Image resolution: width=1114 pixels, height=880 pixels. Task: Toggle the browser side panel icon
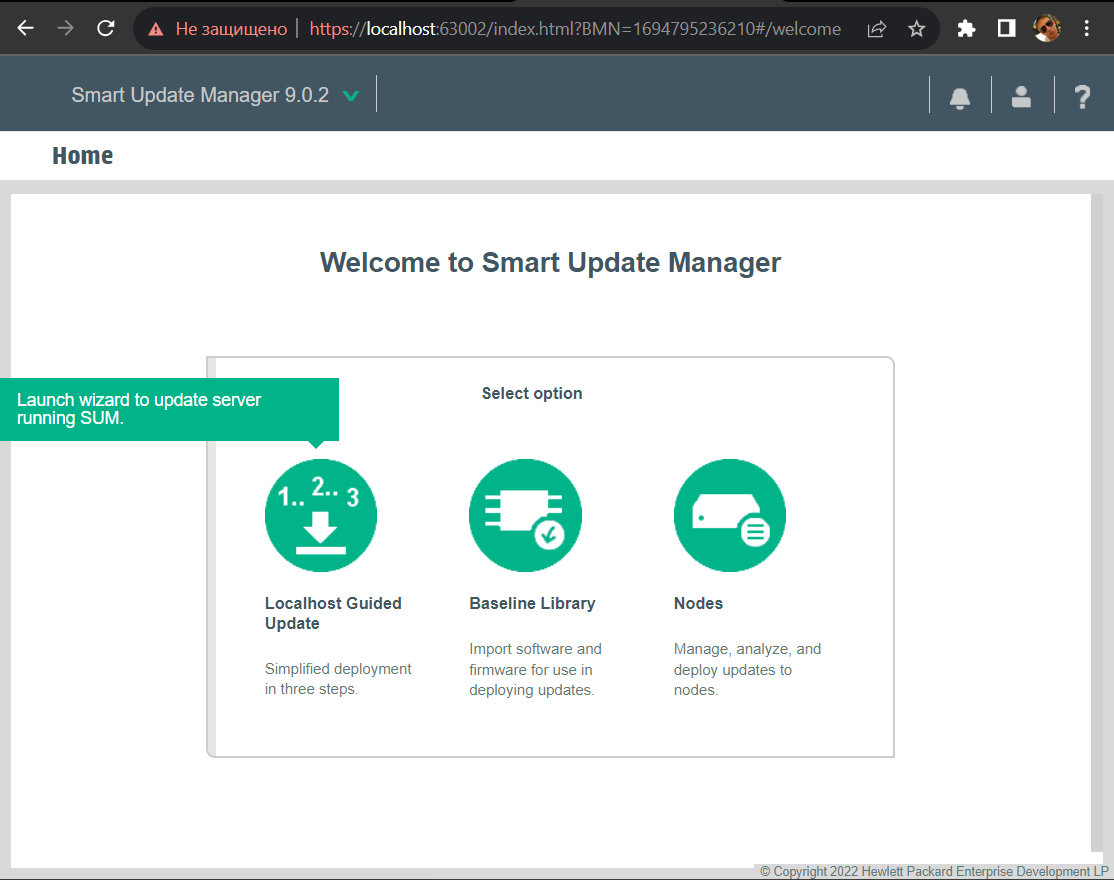(1007, 29)
